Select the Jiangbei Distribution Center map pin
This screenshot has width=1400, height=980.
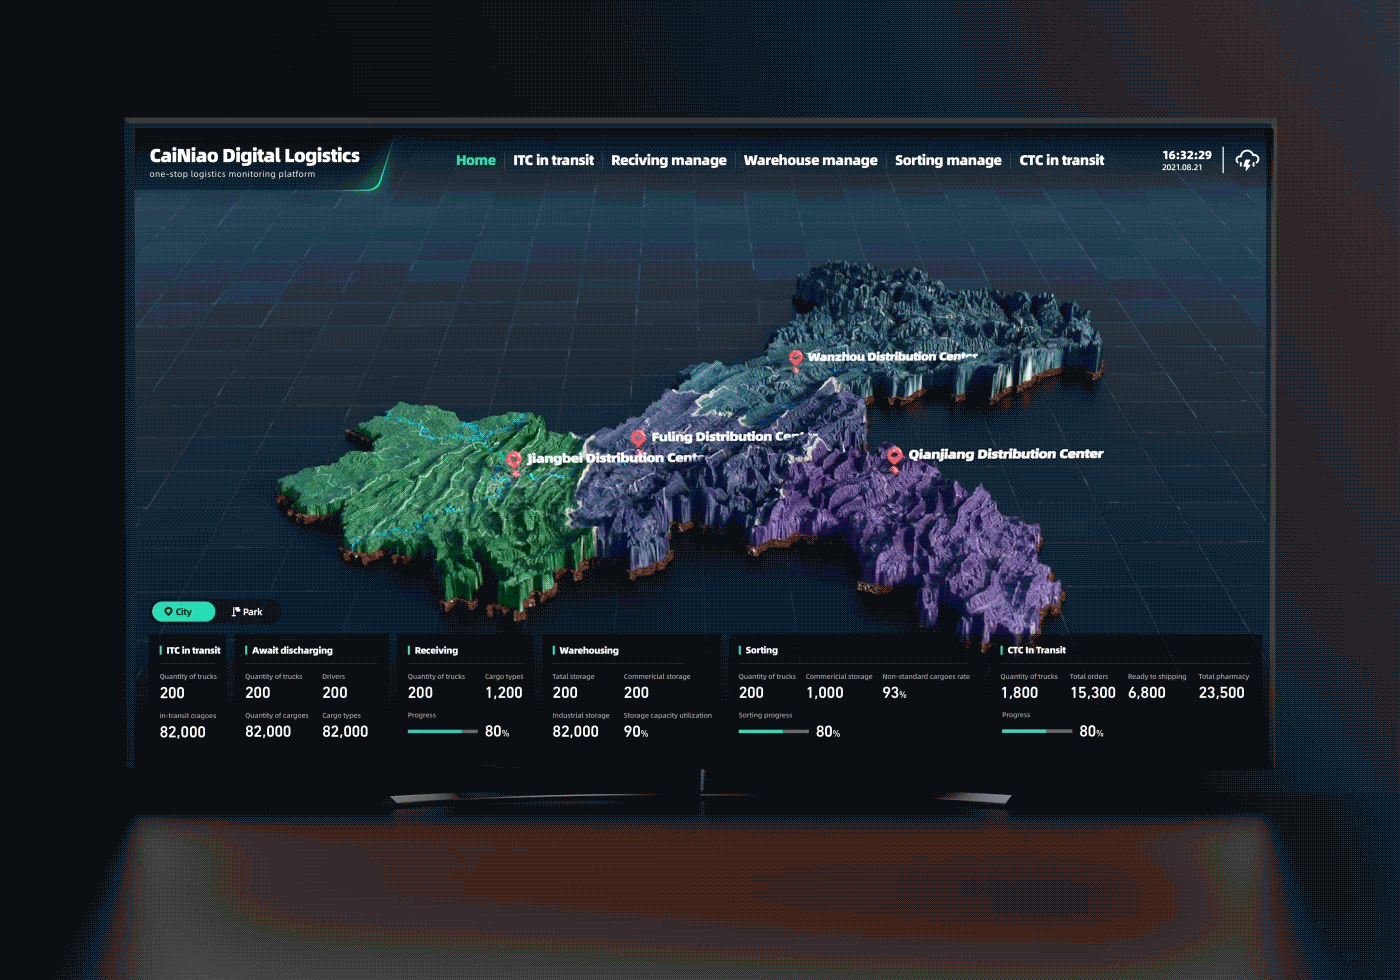click(x=514, y=461)
